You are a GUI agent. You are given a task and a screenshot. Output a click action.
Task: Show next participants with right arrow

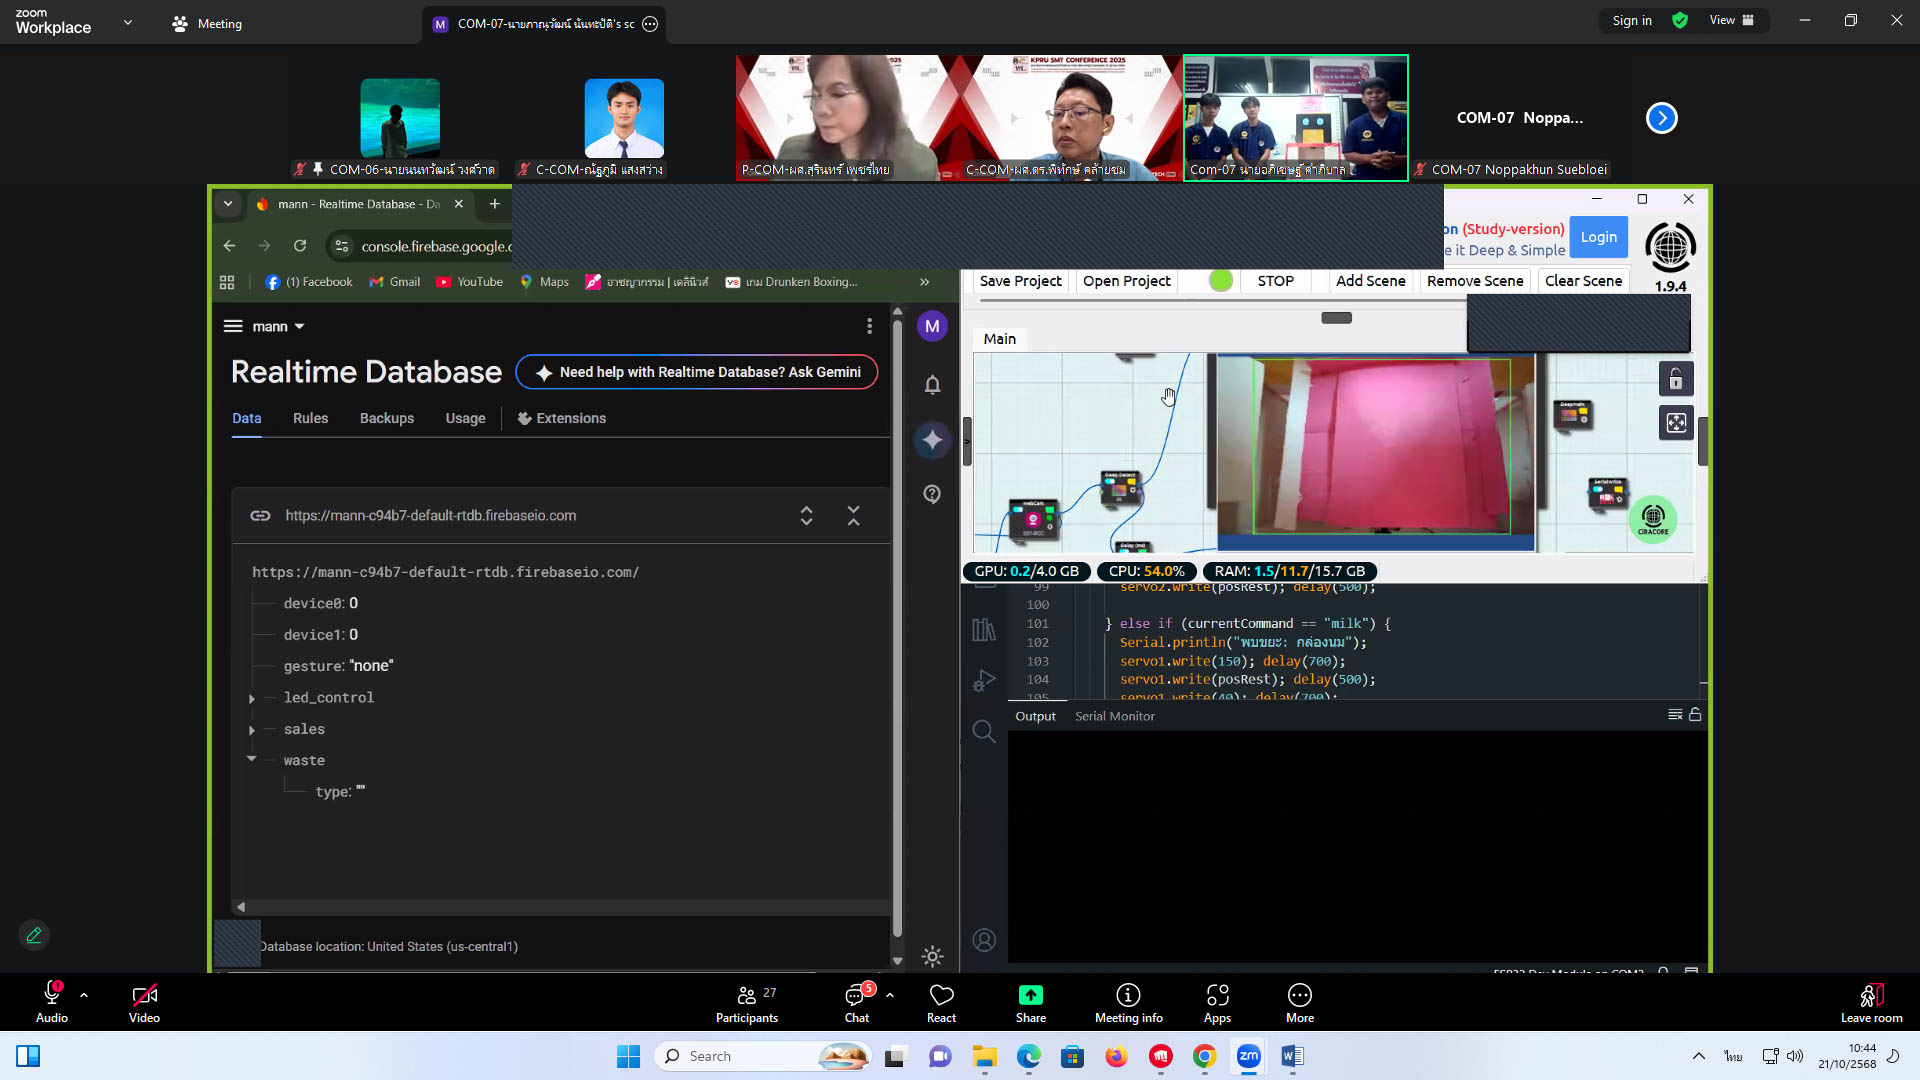[1661, 118]
